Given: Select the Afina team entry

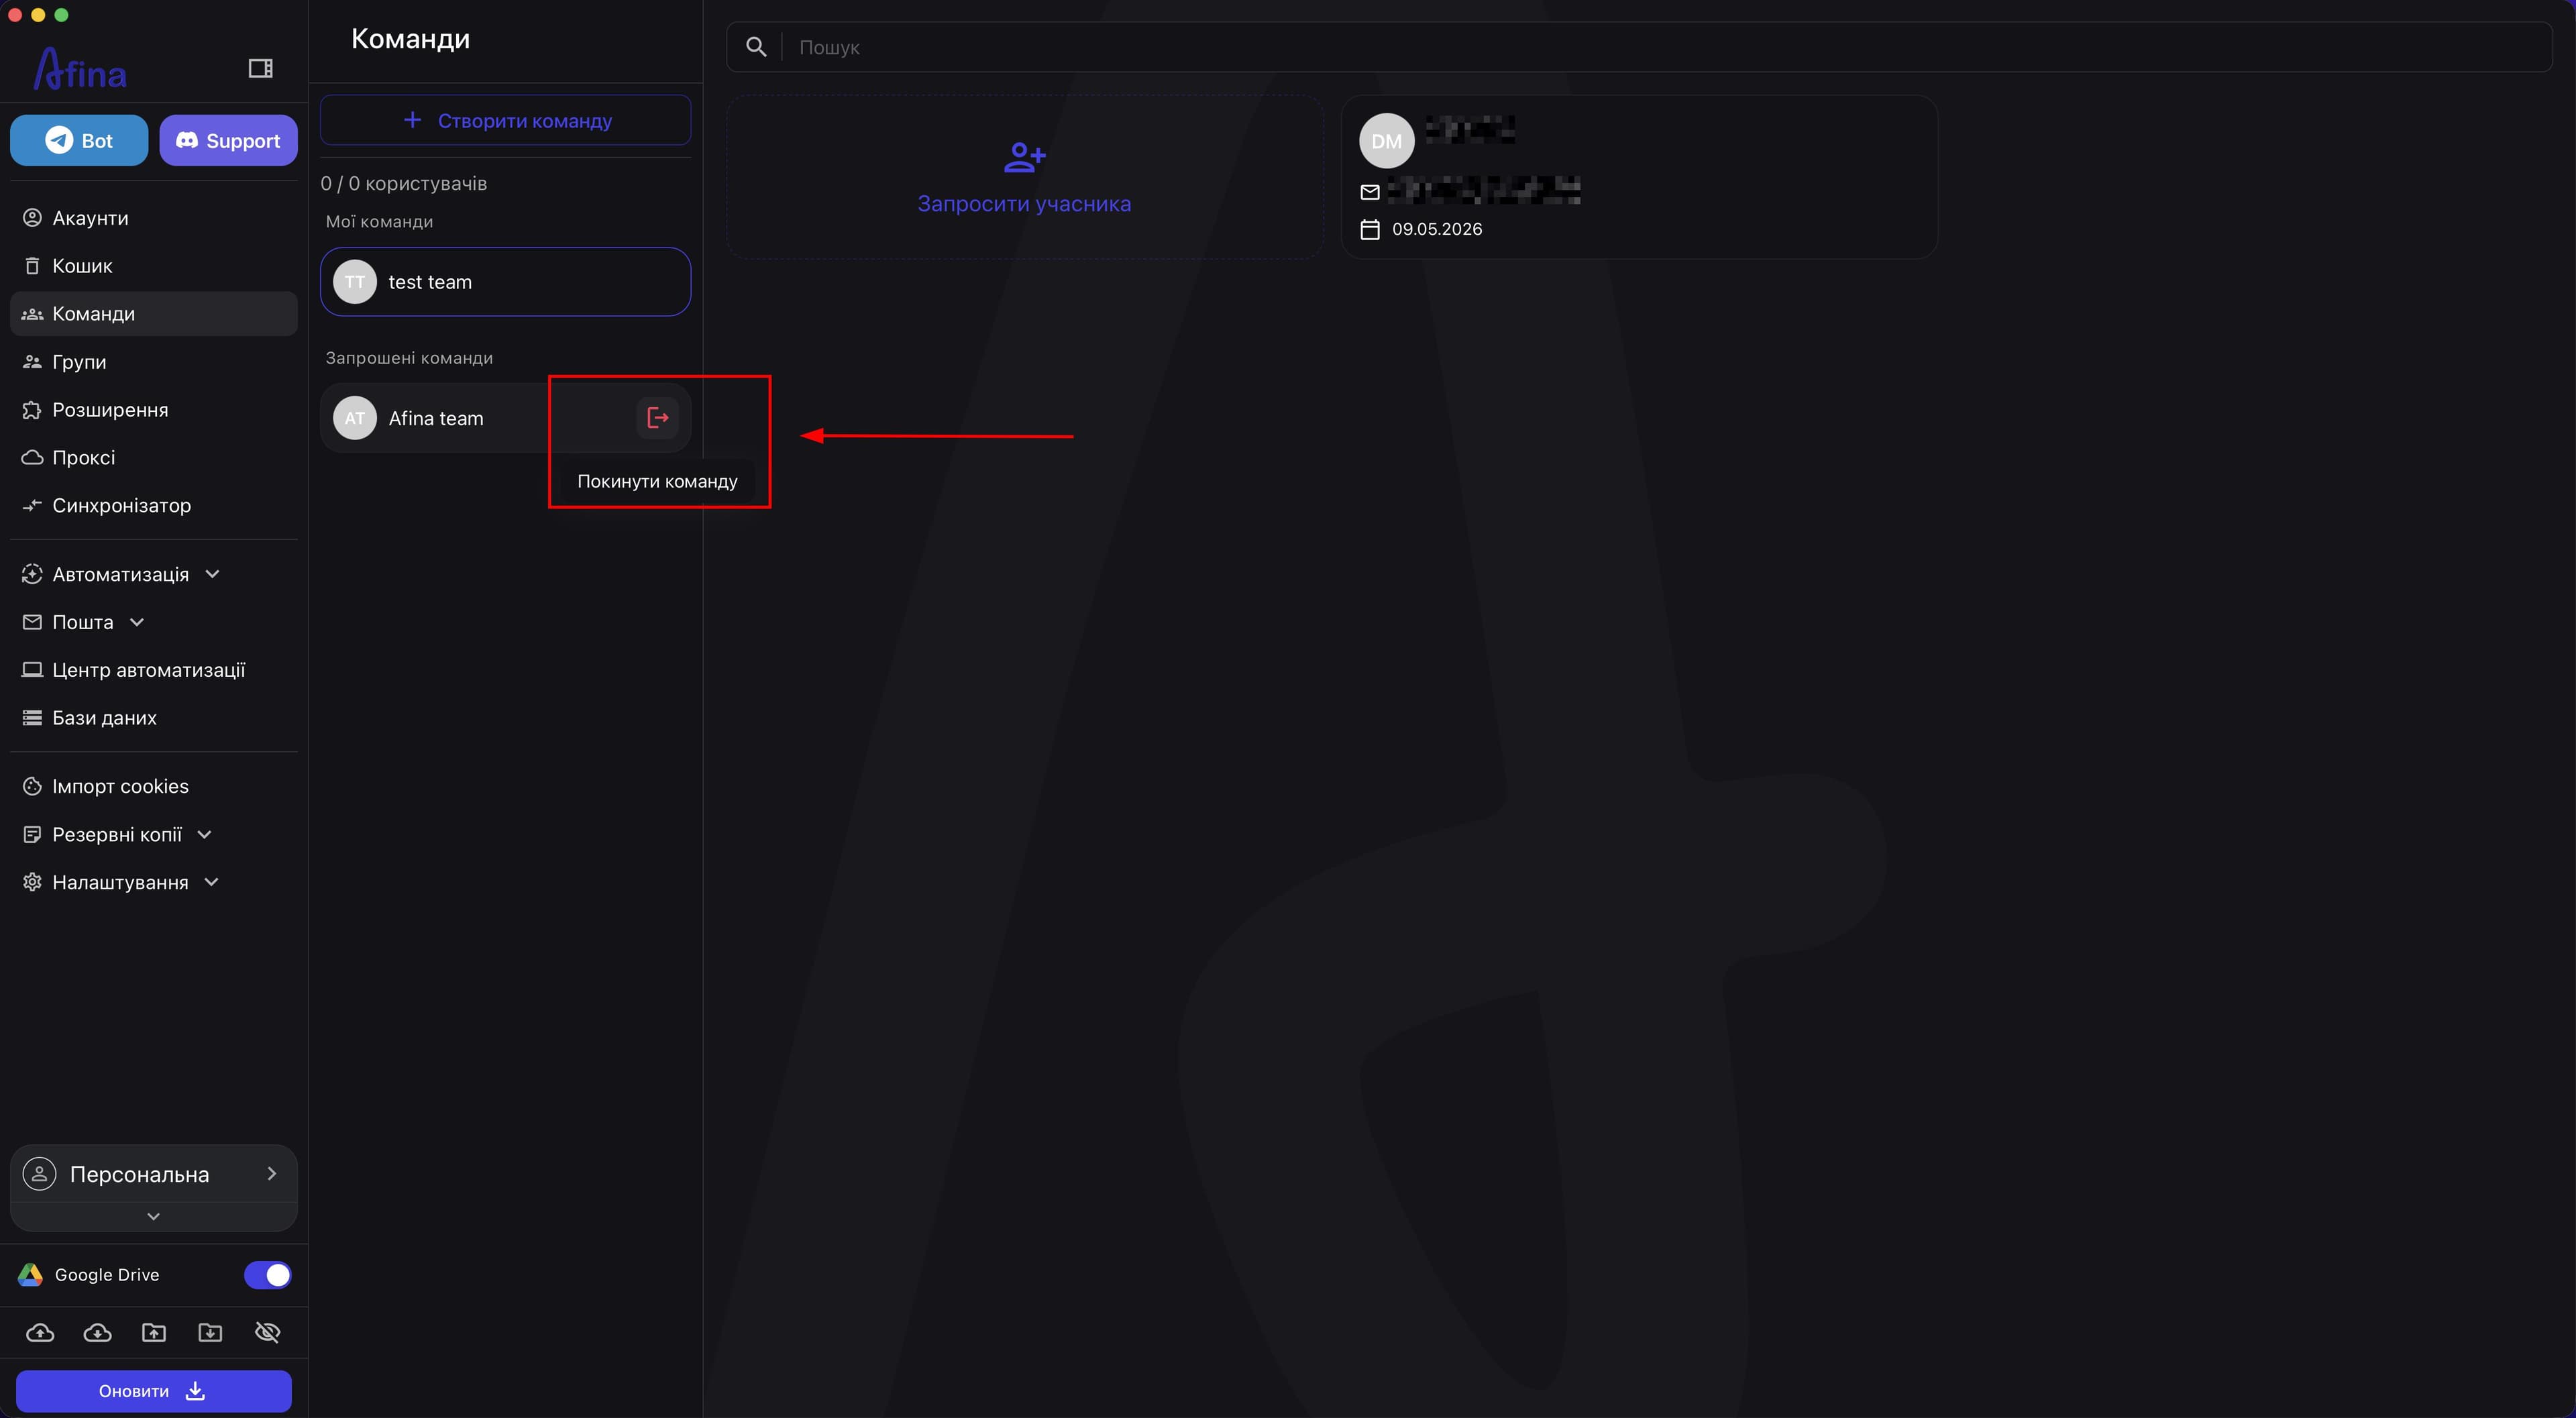Looking at the screenshot, I should tap(505, 418).
